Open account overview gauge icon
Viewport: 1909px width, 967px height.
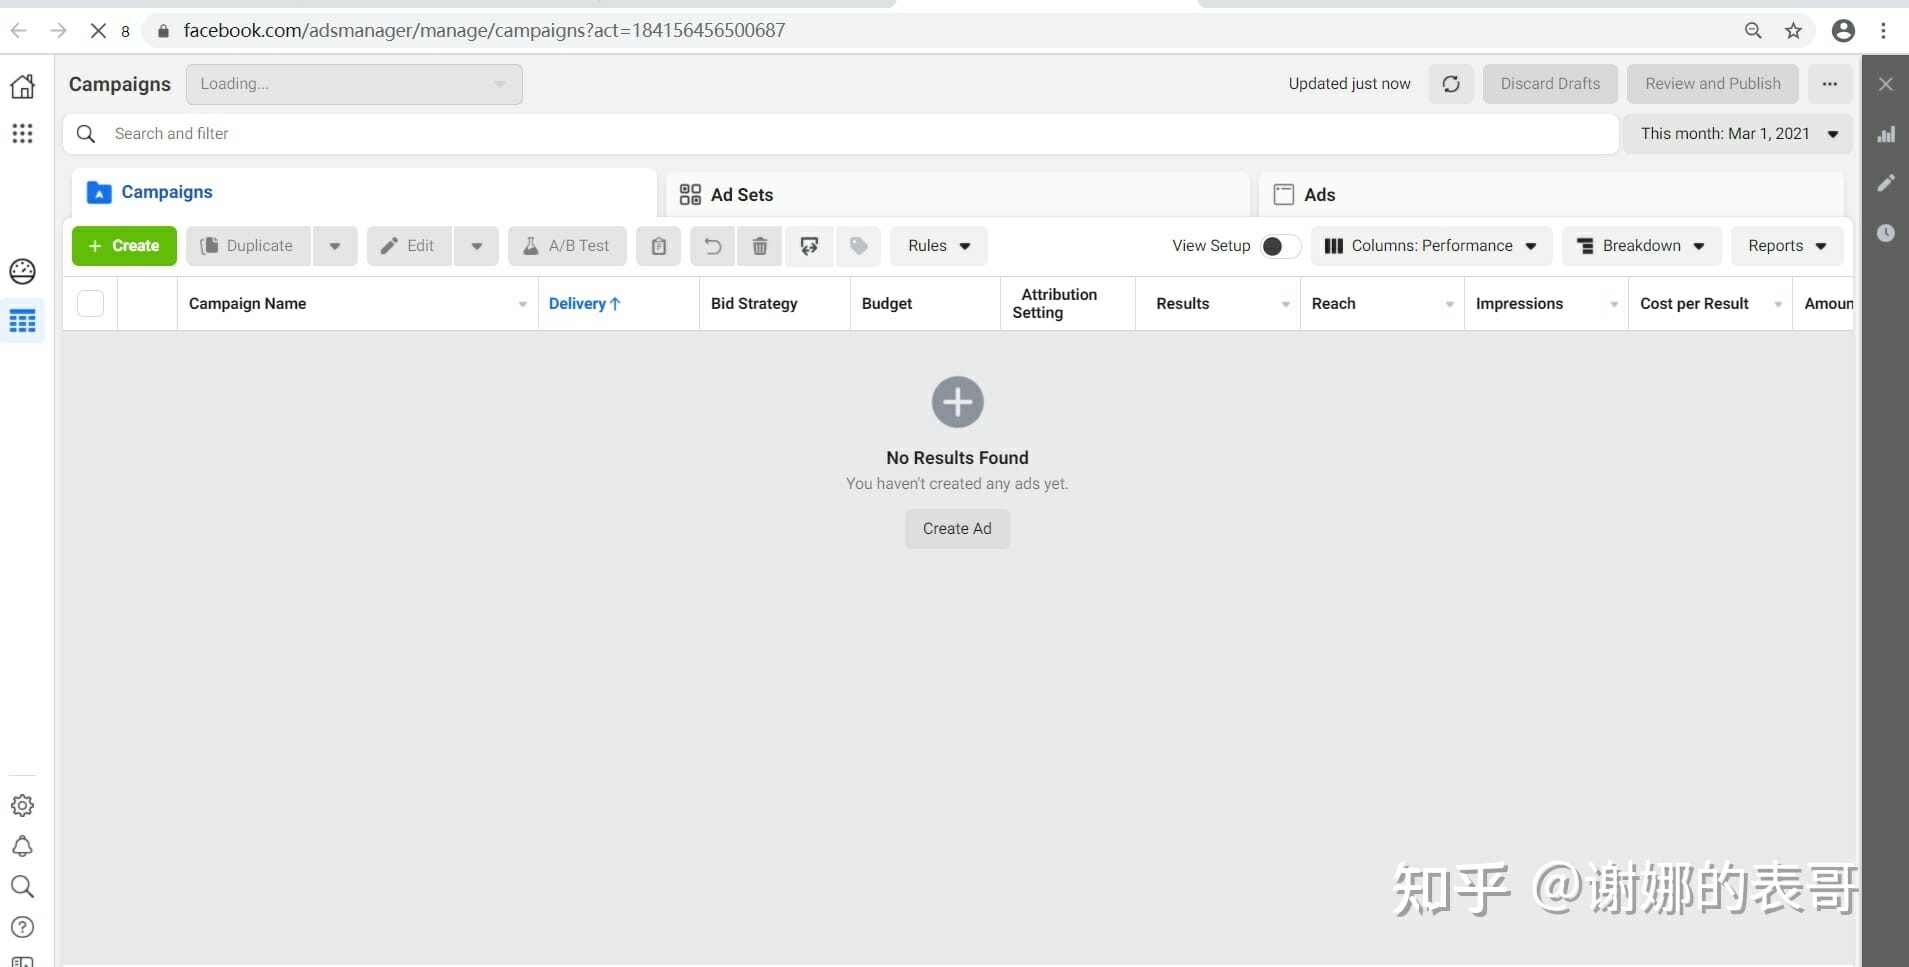point(22,271)
